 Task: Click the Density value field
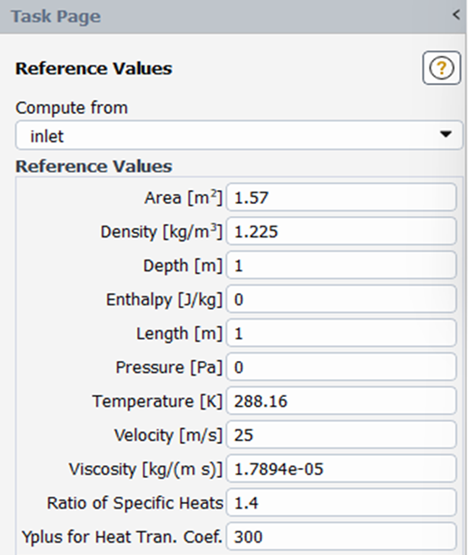click(x=341, y=231)
